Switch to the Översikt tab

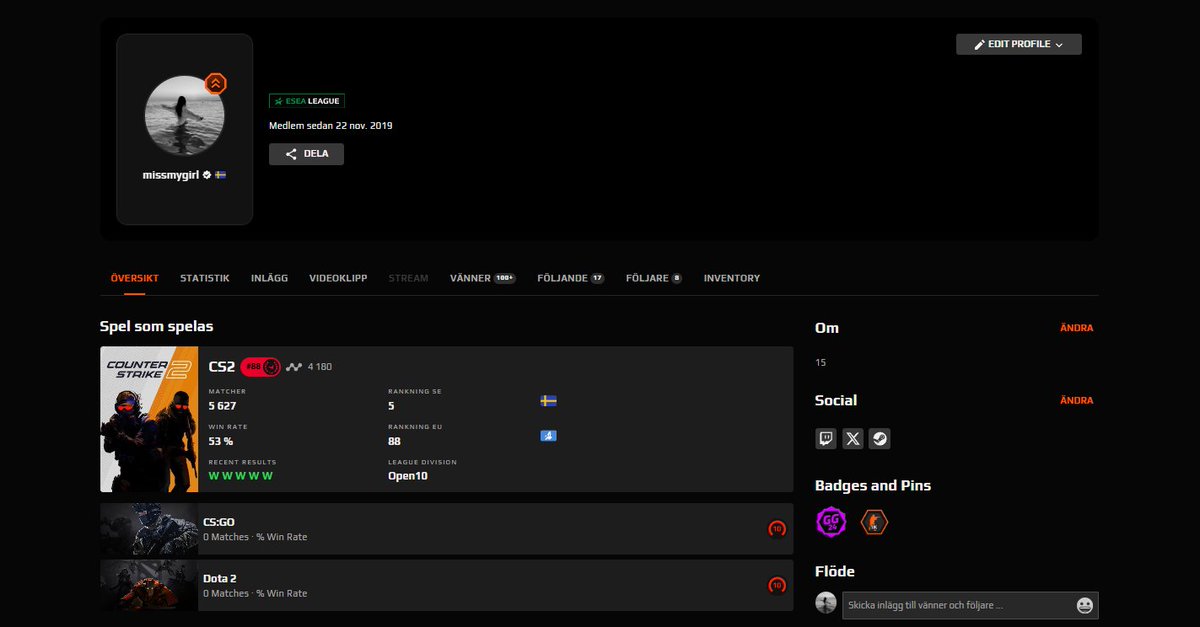coord(134,278)
